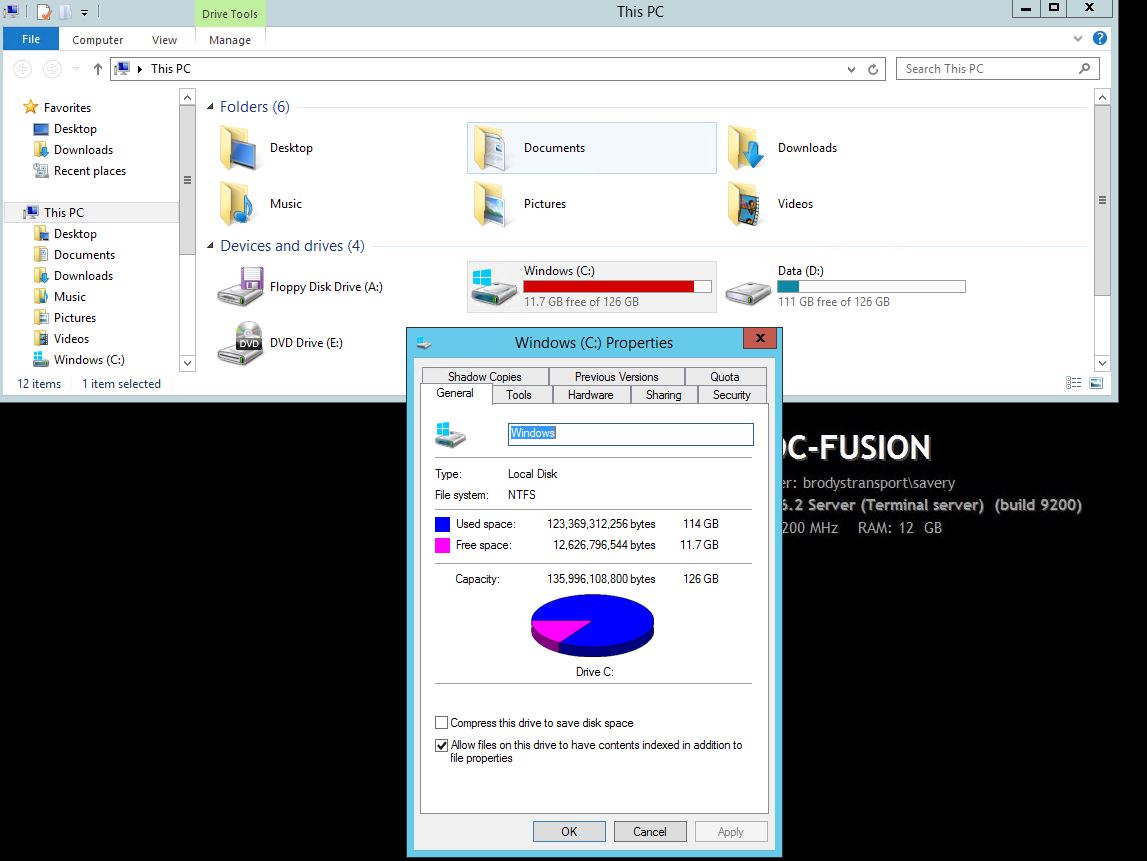Open the Downloads folder icon
This screenshot has height=861, width=1147.
[746, 147]
